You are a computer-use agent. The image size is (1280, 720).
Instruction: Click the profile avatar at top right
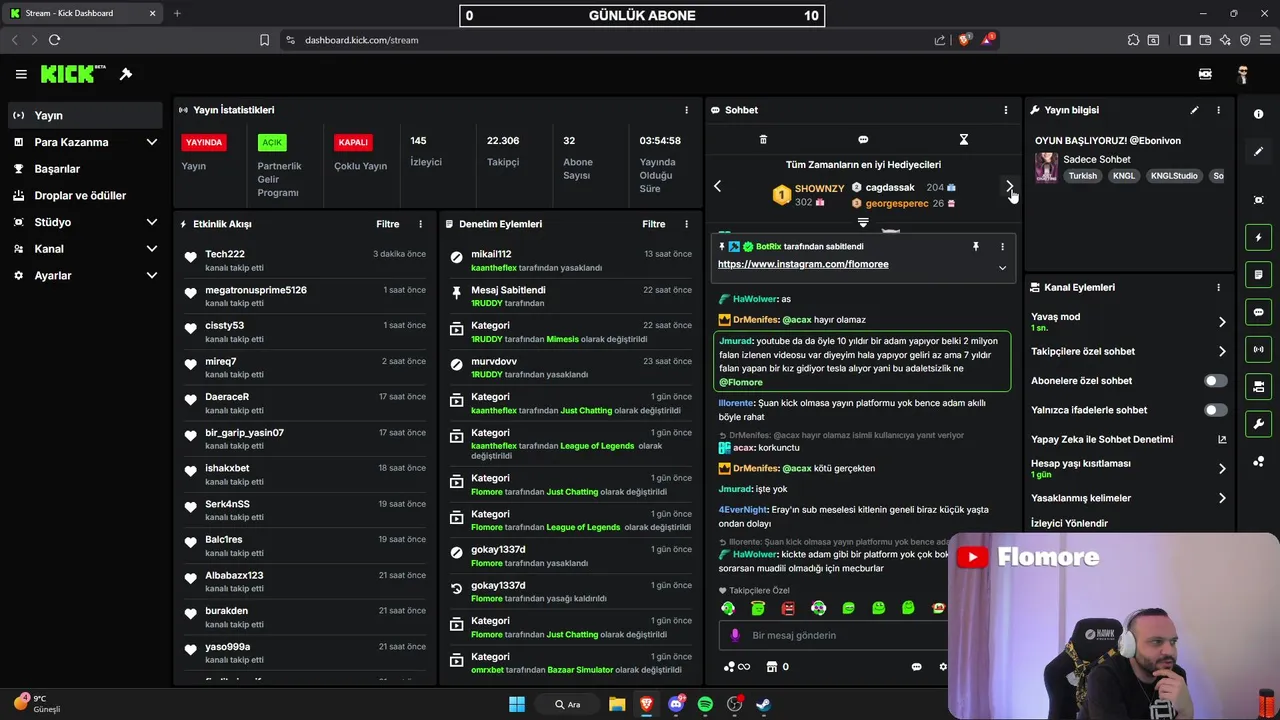(1243, 74)
